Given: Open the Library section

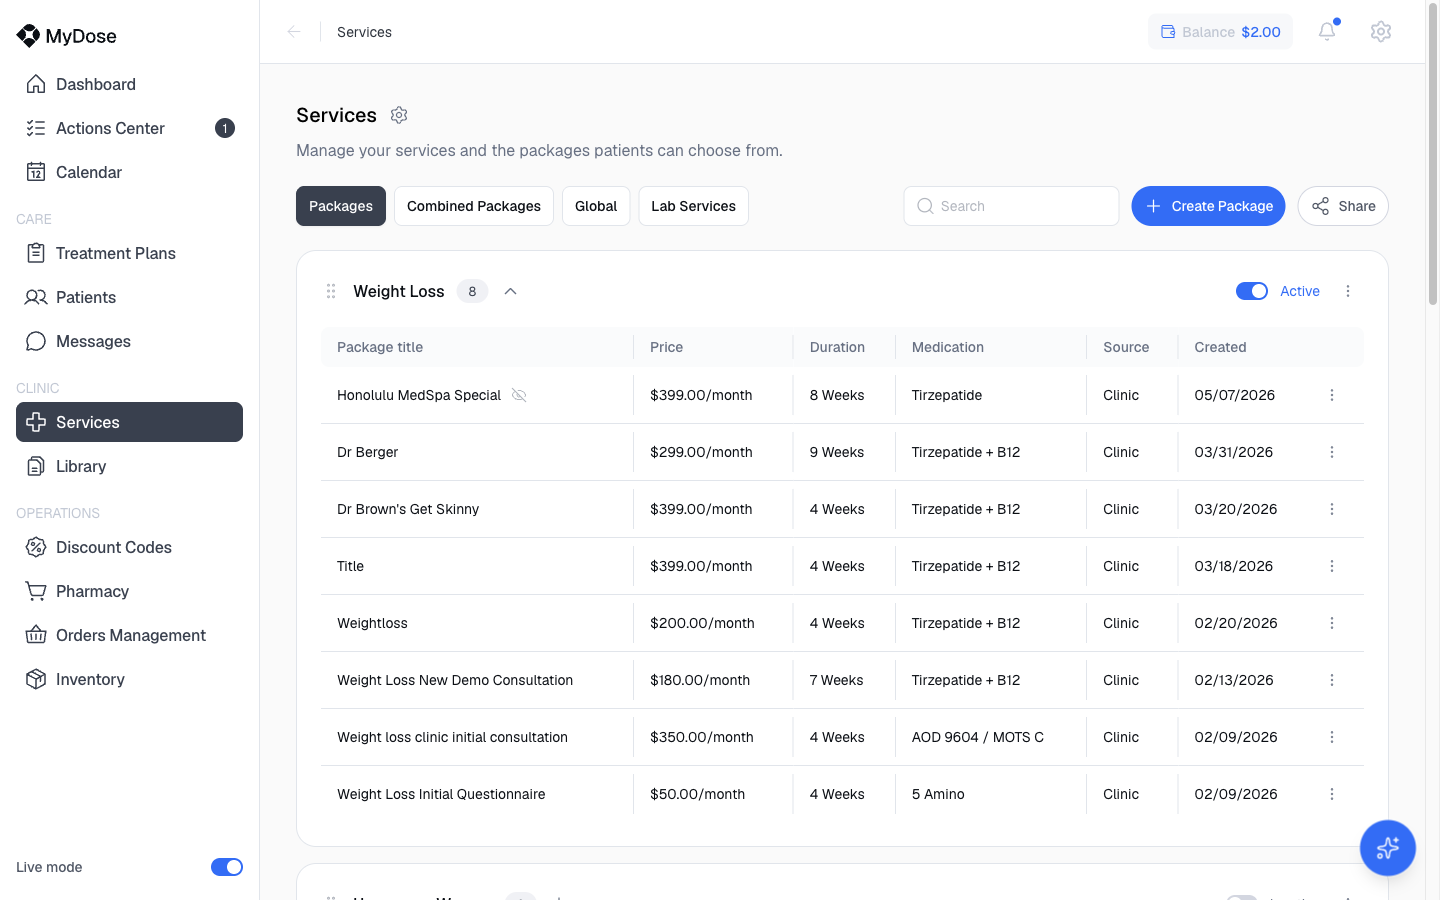Looking at the screenshot, I should coord(129,466).
